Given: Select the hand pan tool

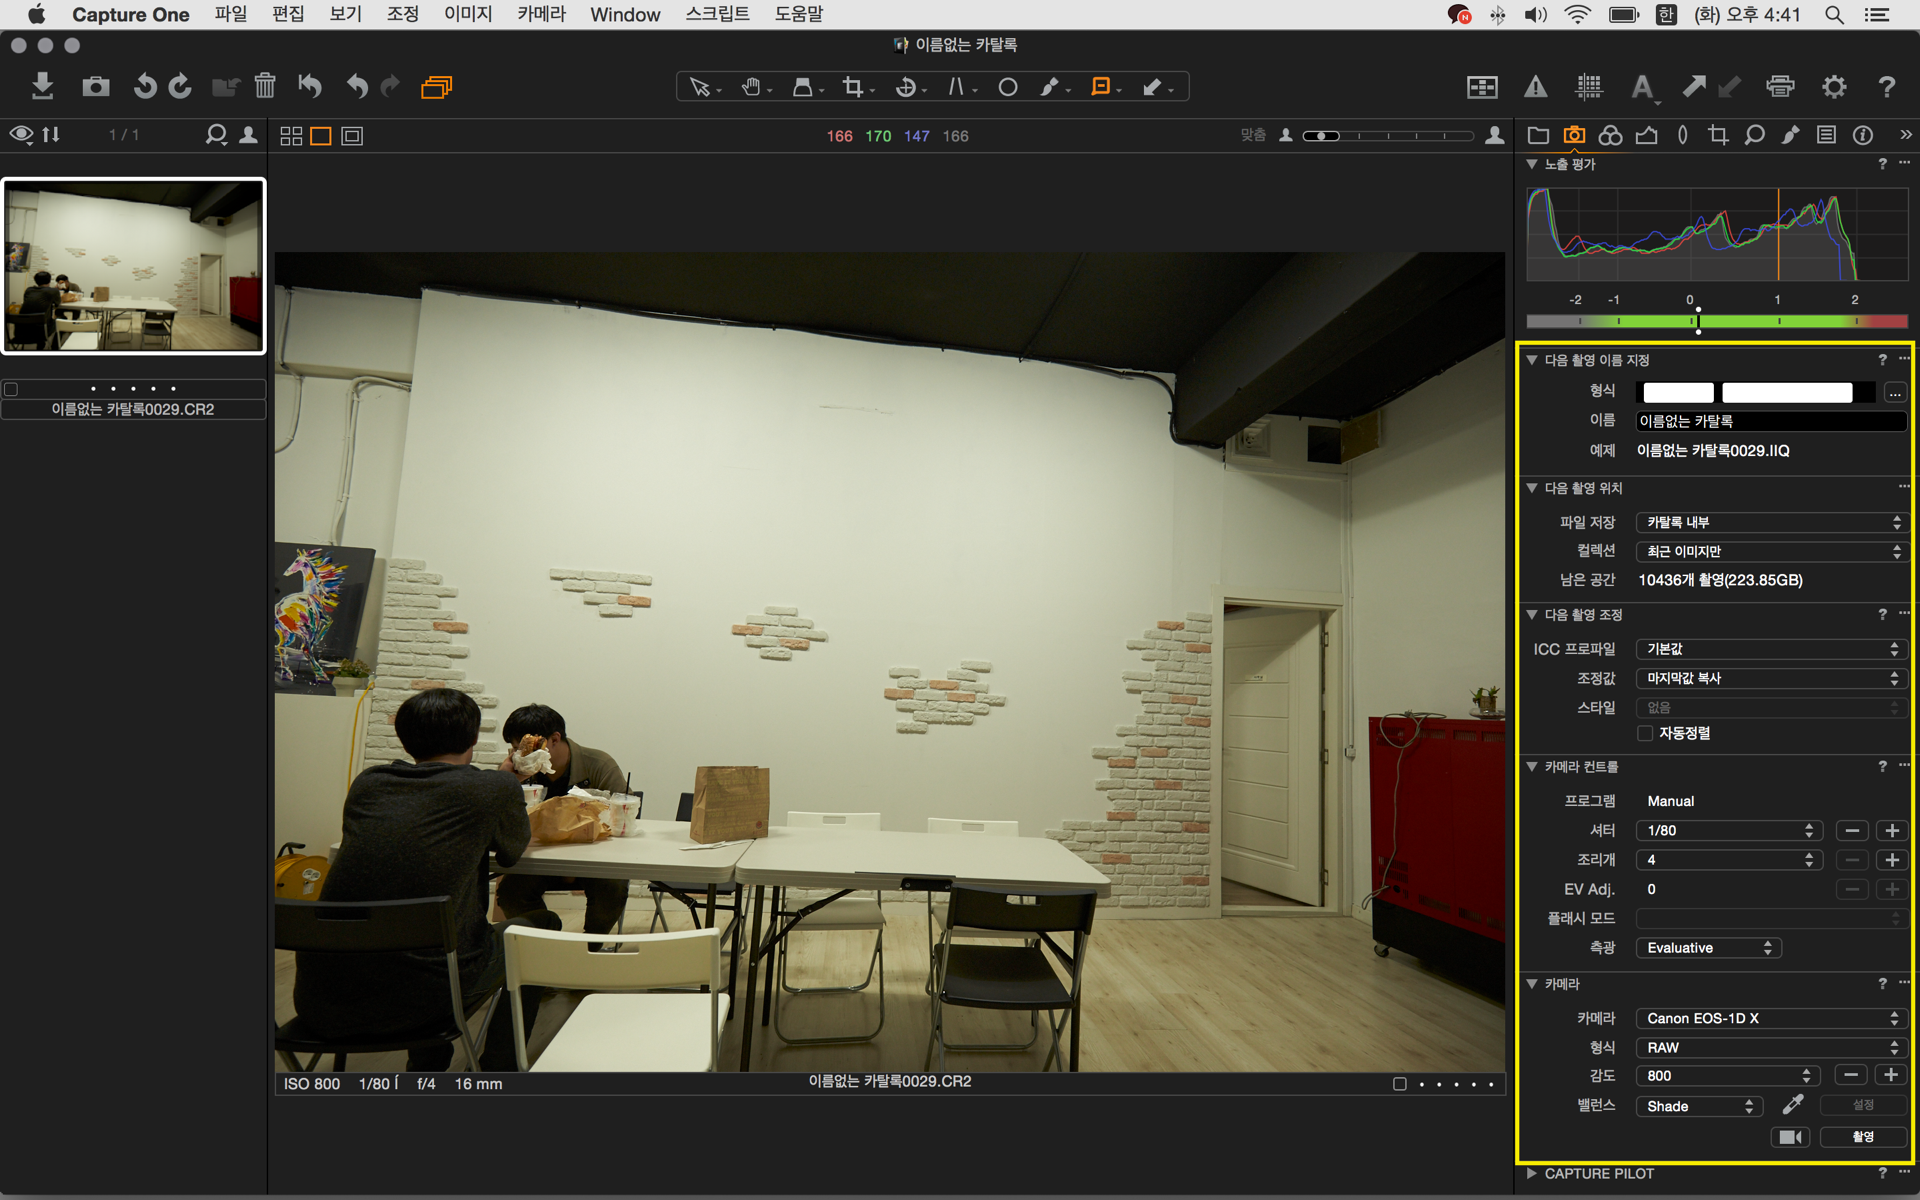Looking at the screenshot, I should (751, 87).
